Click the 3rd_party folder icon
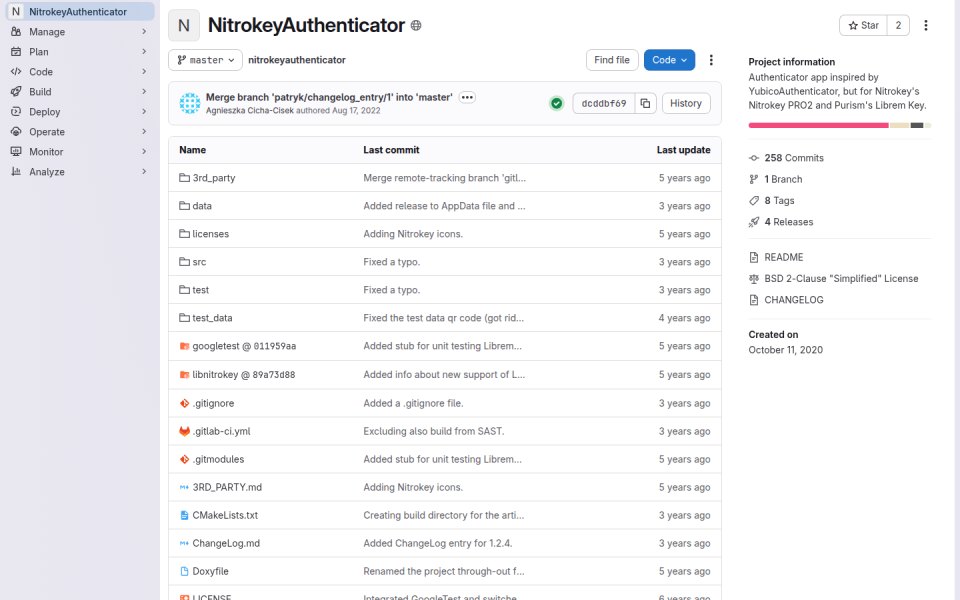Screen dimensions: 960x600 coord(184,178)
